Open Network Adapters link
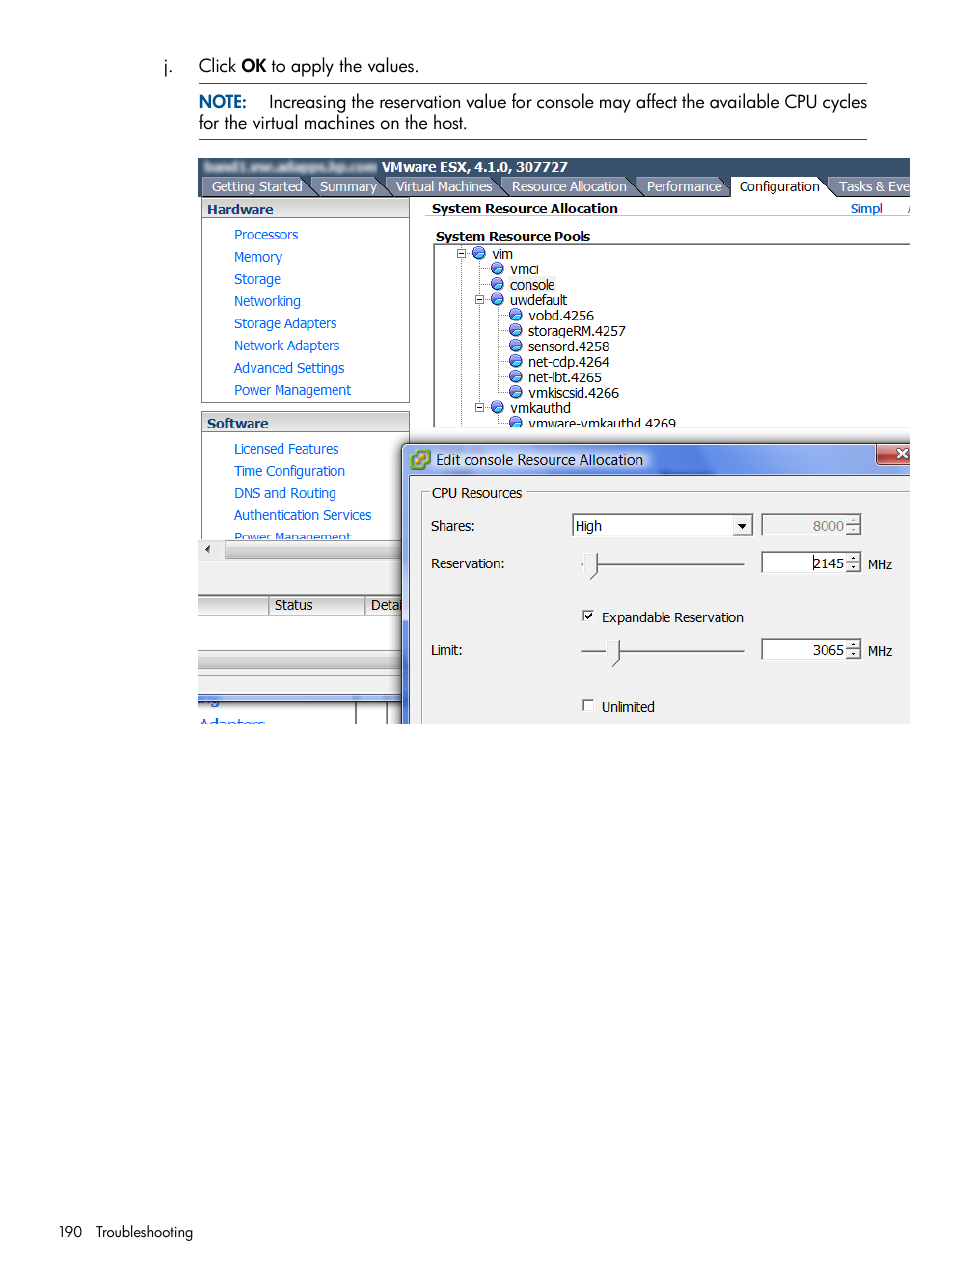 pos(287,345)
